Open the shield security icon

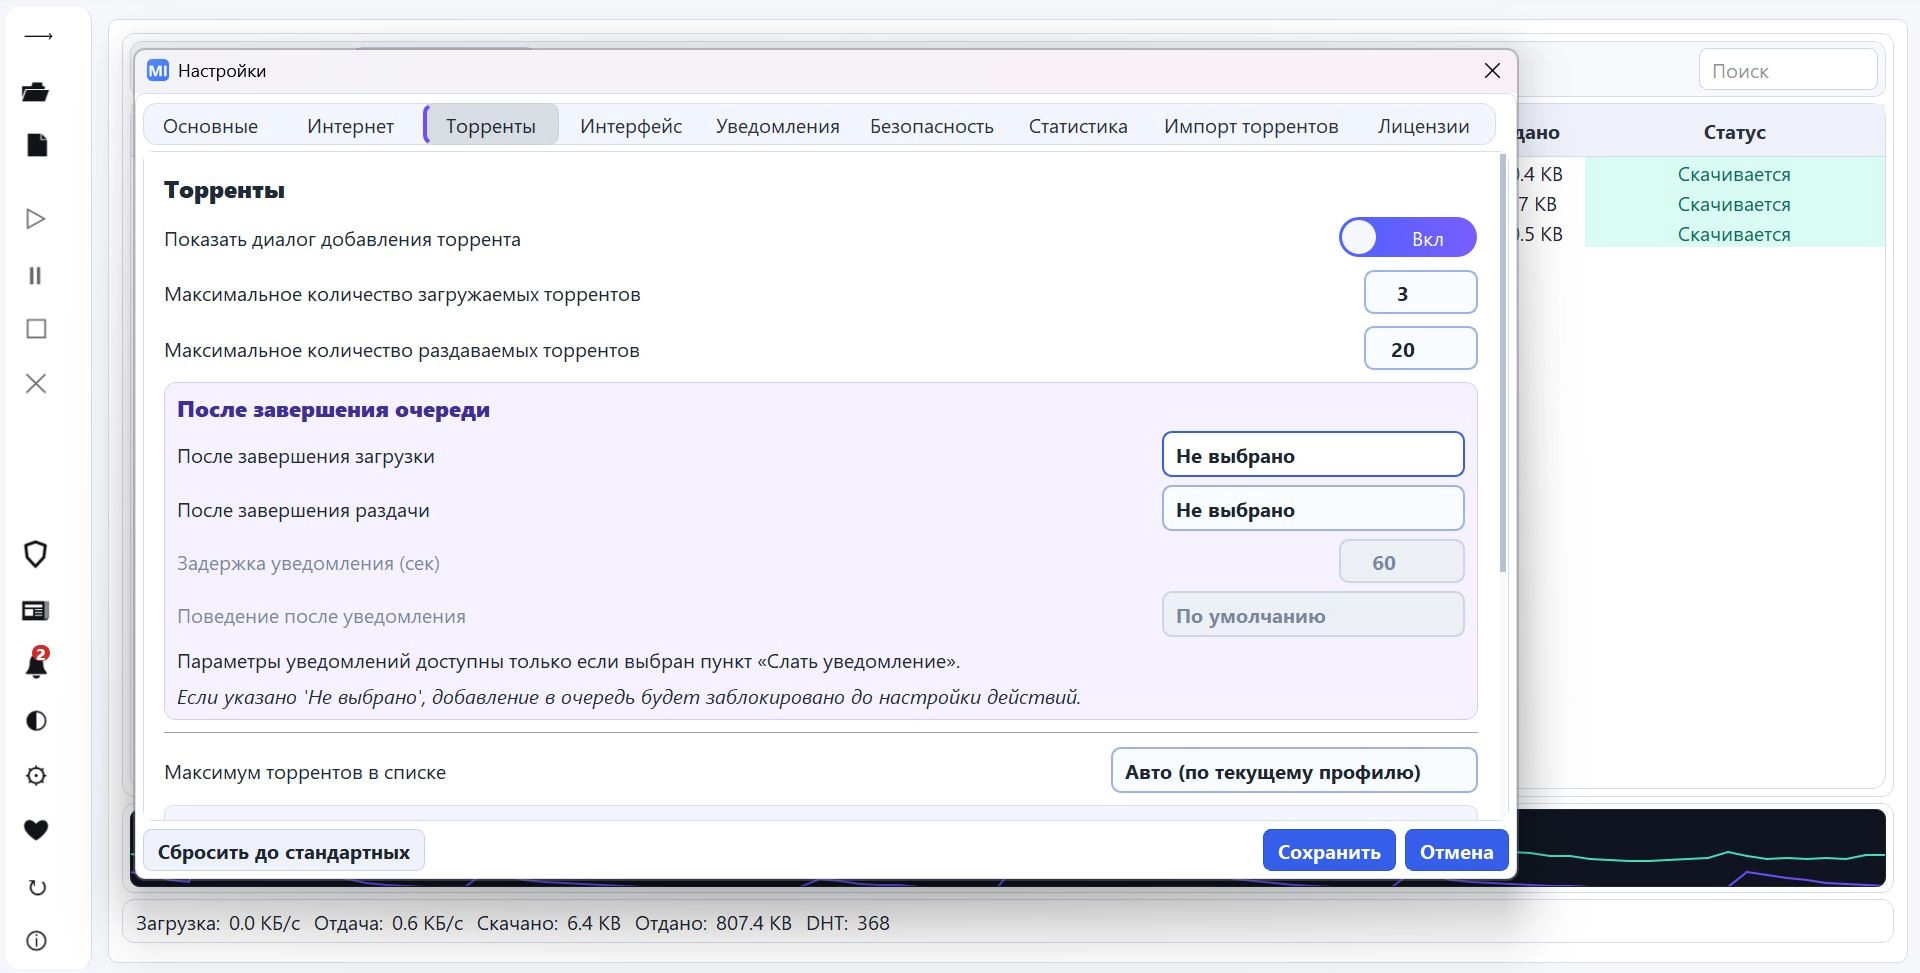36,554
